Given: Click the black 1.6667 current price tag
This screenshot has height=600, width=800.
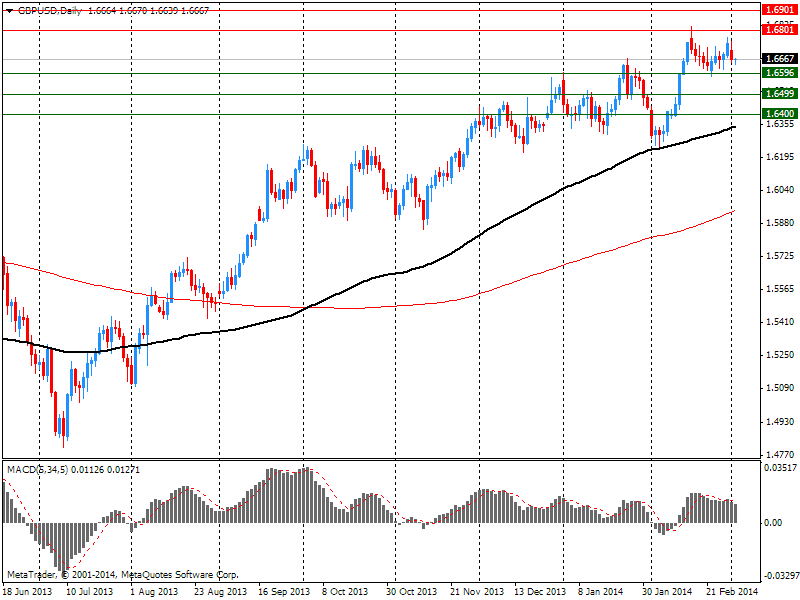Looking at the screenshot, I should point(778,59).
